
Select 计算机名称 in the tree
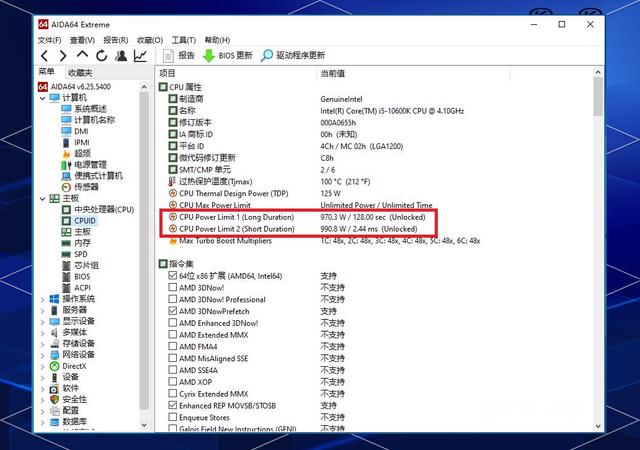click(88, 120)
